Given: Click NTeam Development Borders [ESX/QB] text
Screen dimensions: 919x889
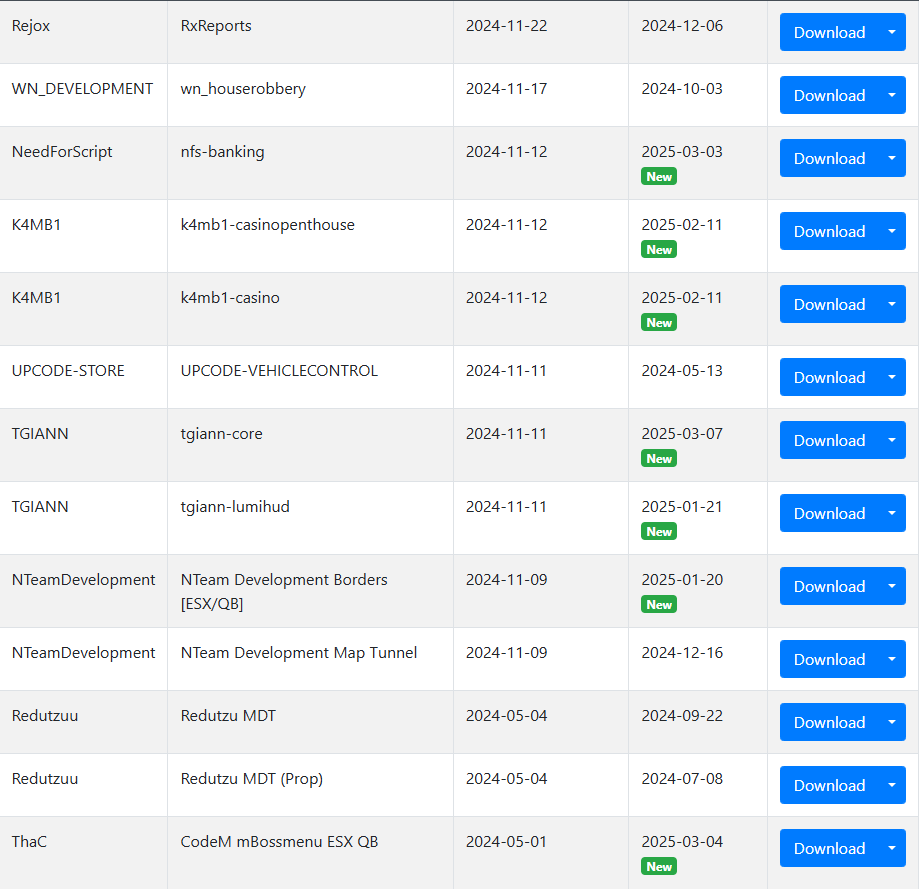Looking at the screenshot, I should pyautogui.click(x=284, y=591).
